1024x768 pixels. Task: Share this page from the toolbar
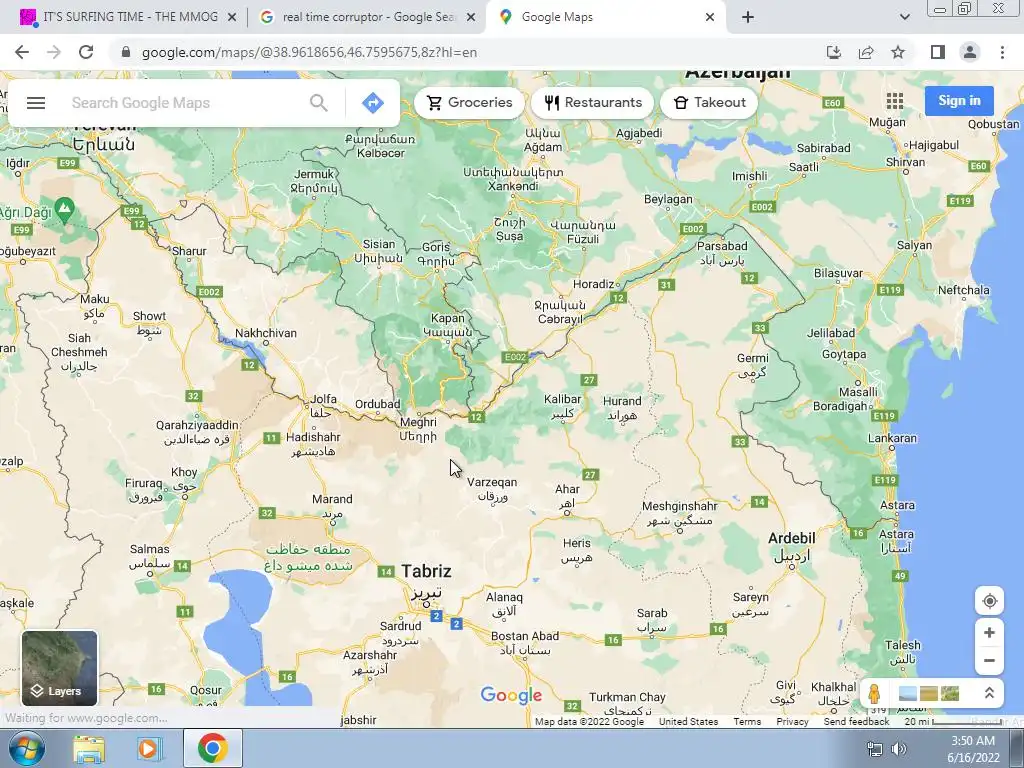[x=866, y=52]
